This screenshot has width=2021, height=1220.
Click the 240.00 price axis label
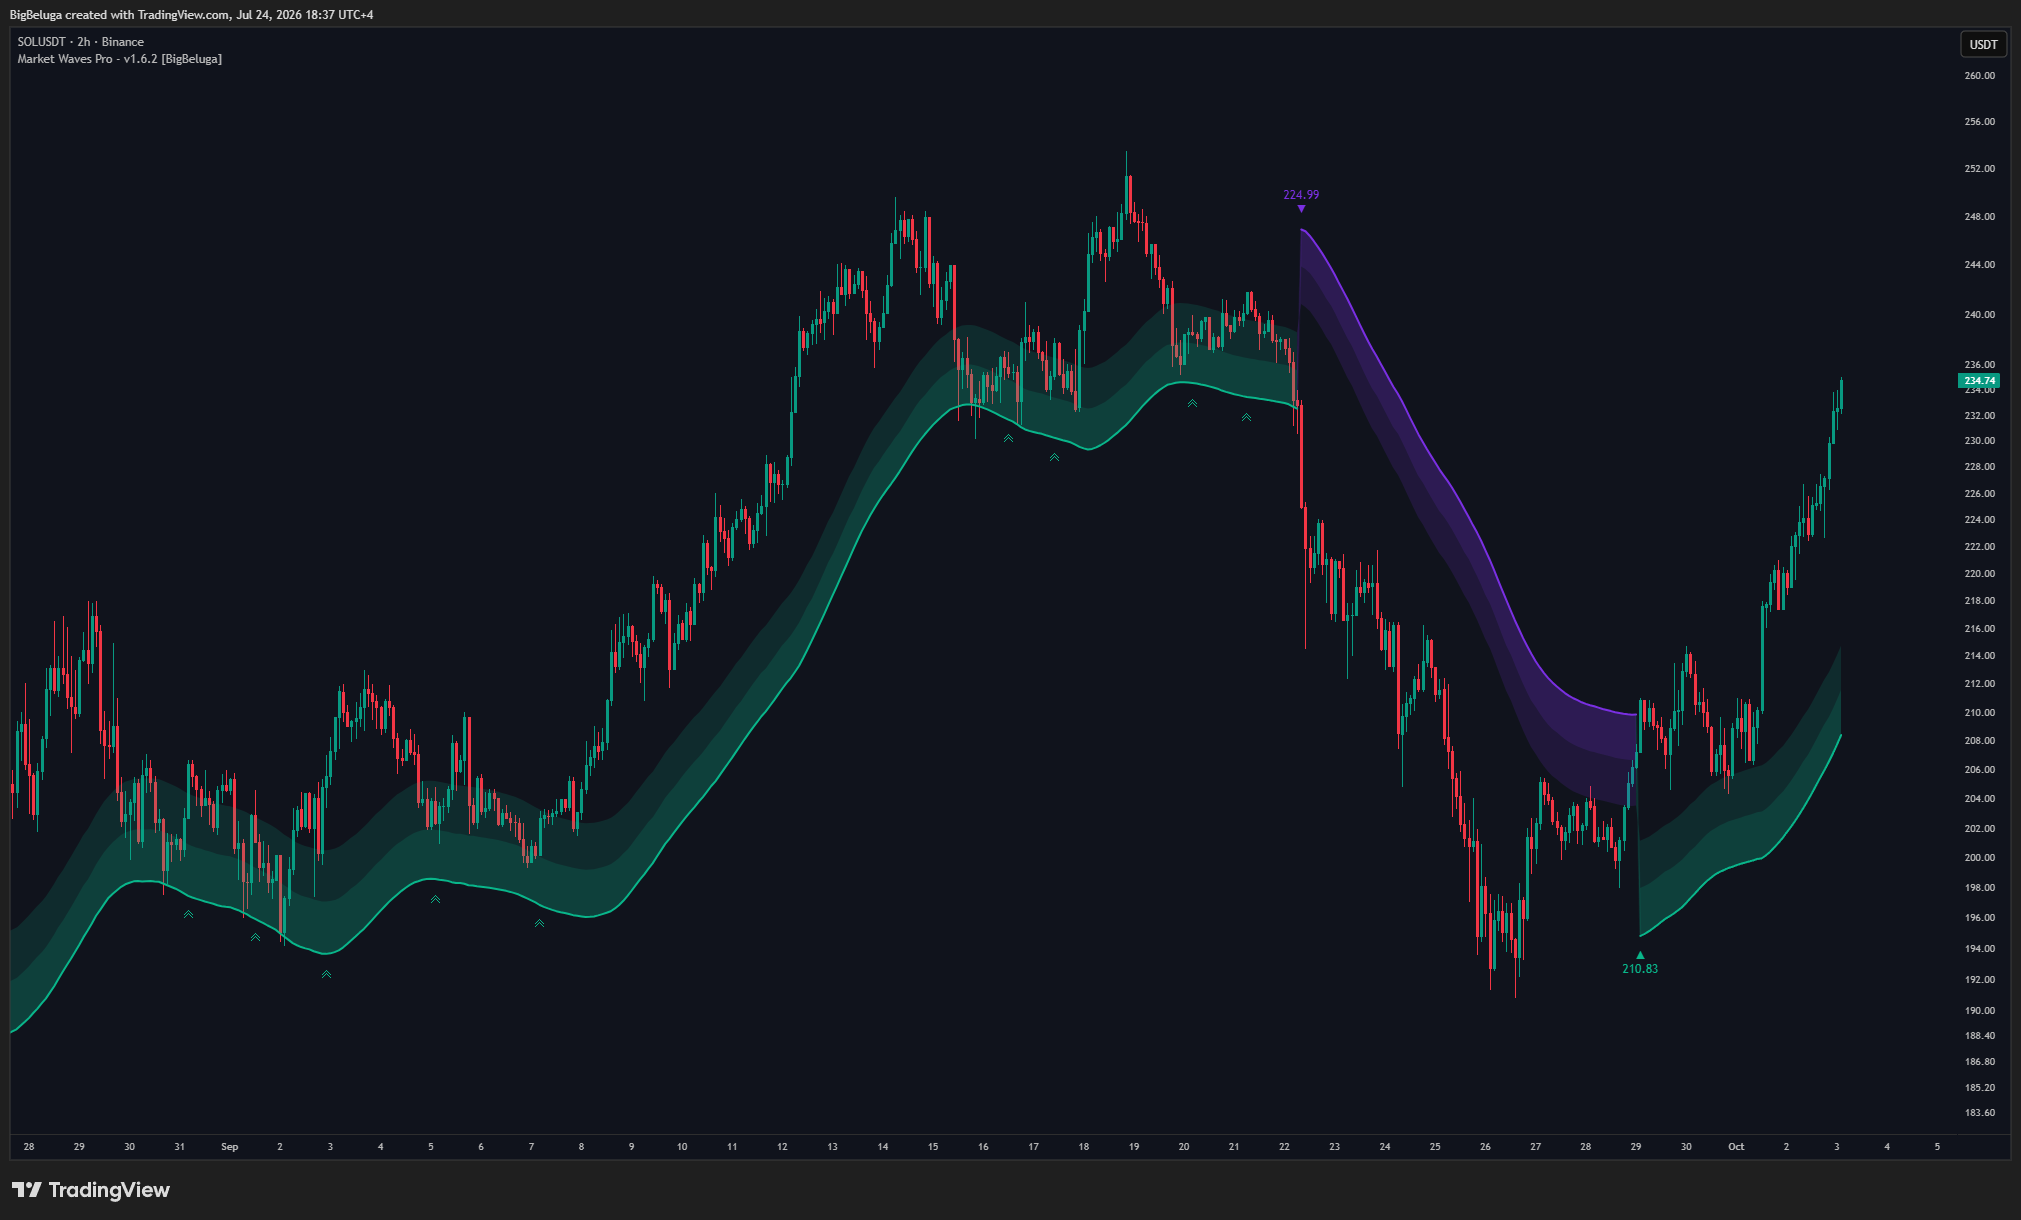pos(1979,315)
